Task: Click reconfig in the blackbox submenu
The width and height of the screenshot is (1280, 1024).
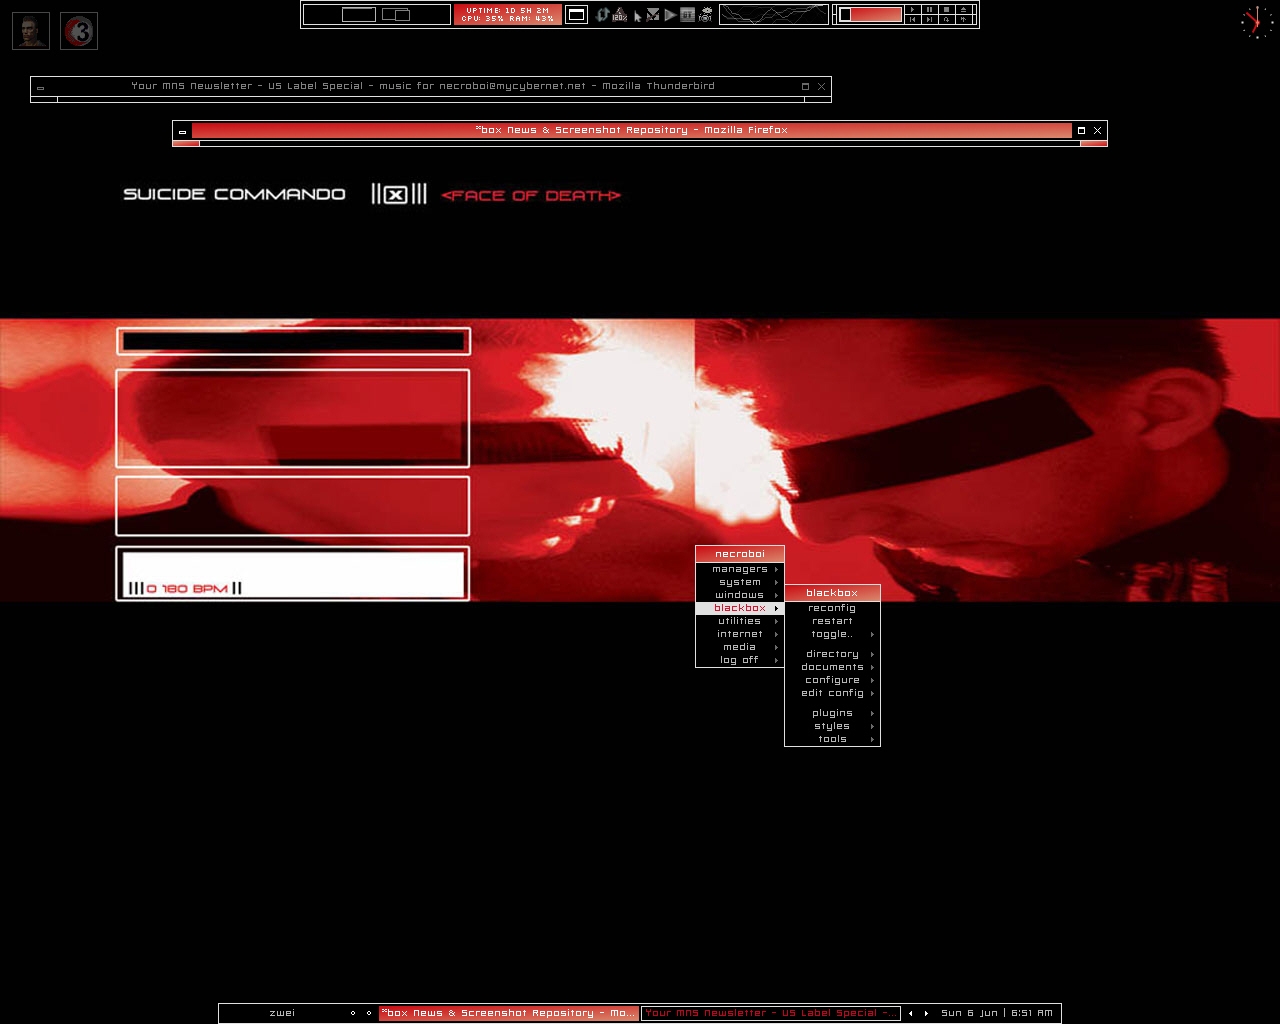Action: pos(832,608)
